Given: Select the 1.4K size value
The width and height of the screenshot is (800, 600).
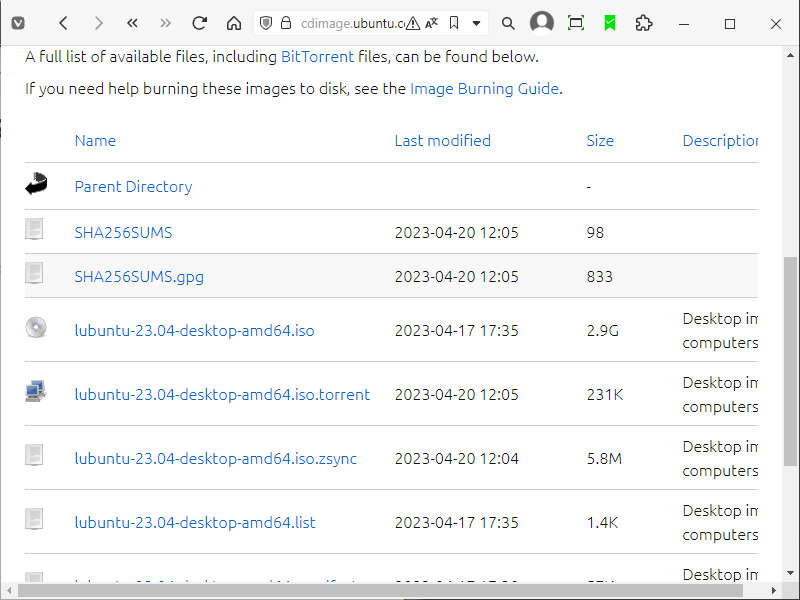Looking at the screenshot, I should tap(603, 522).
